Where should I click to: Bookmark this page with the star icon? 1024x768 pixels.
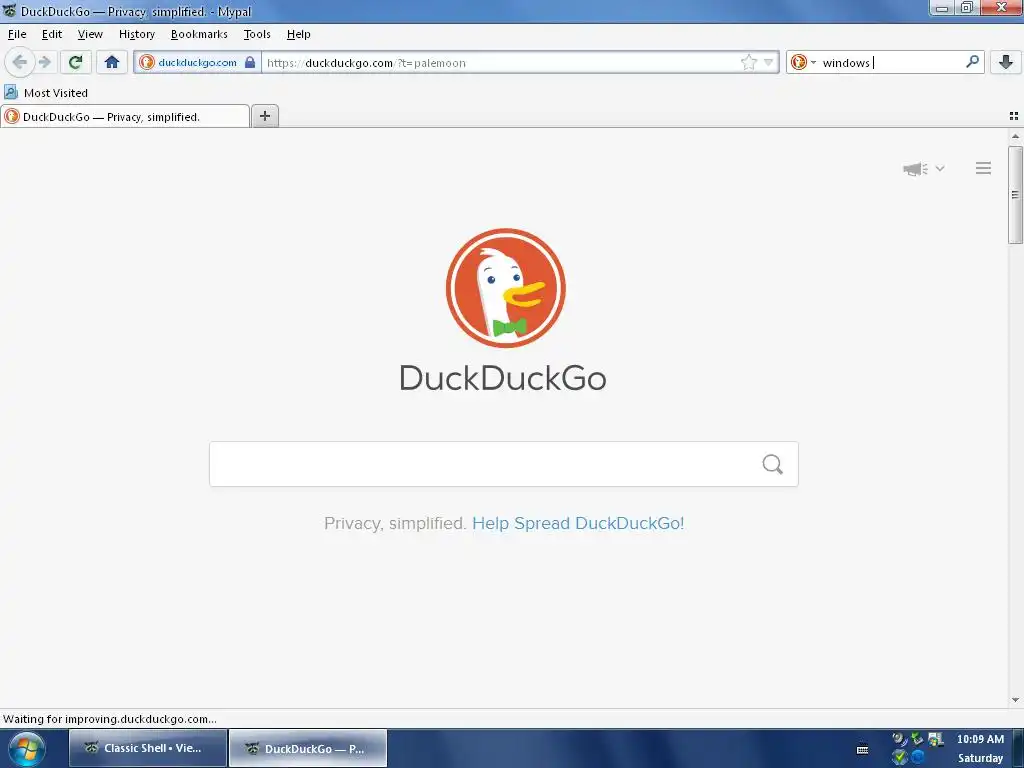point(748,63)
